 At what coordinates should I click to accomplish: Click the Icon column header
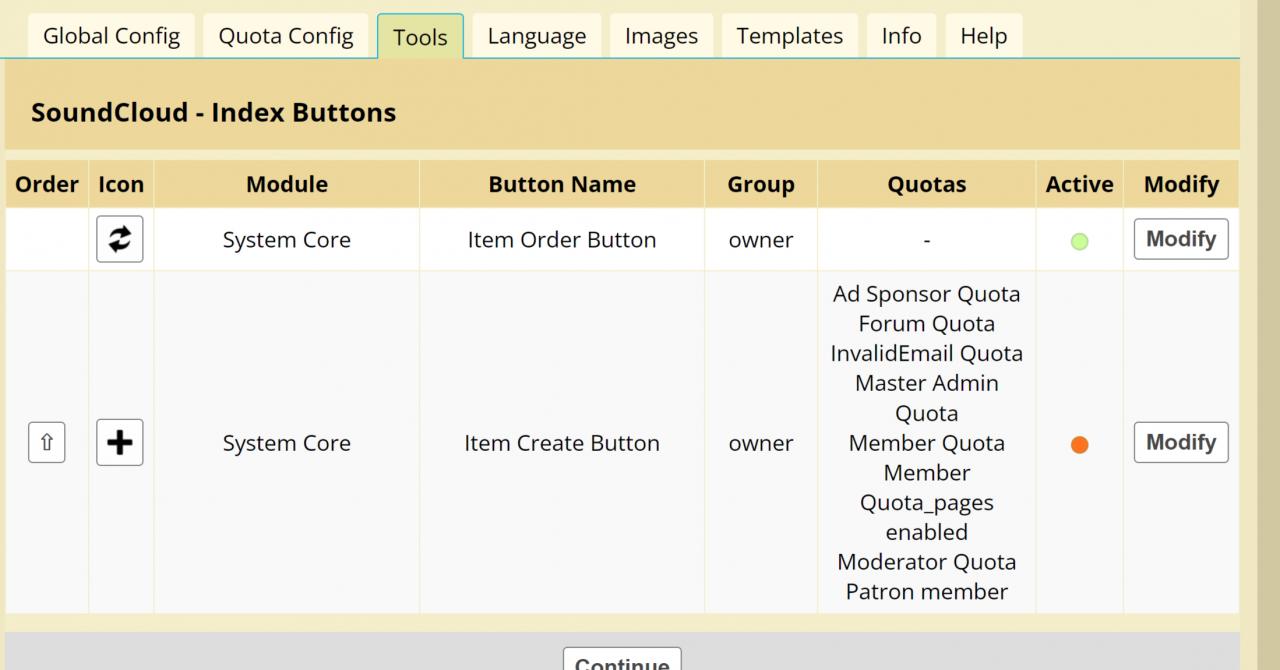[x=121, y=184]
